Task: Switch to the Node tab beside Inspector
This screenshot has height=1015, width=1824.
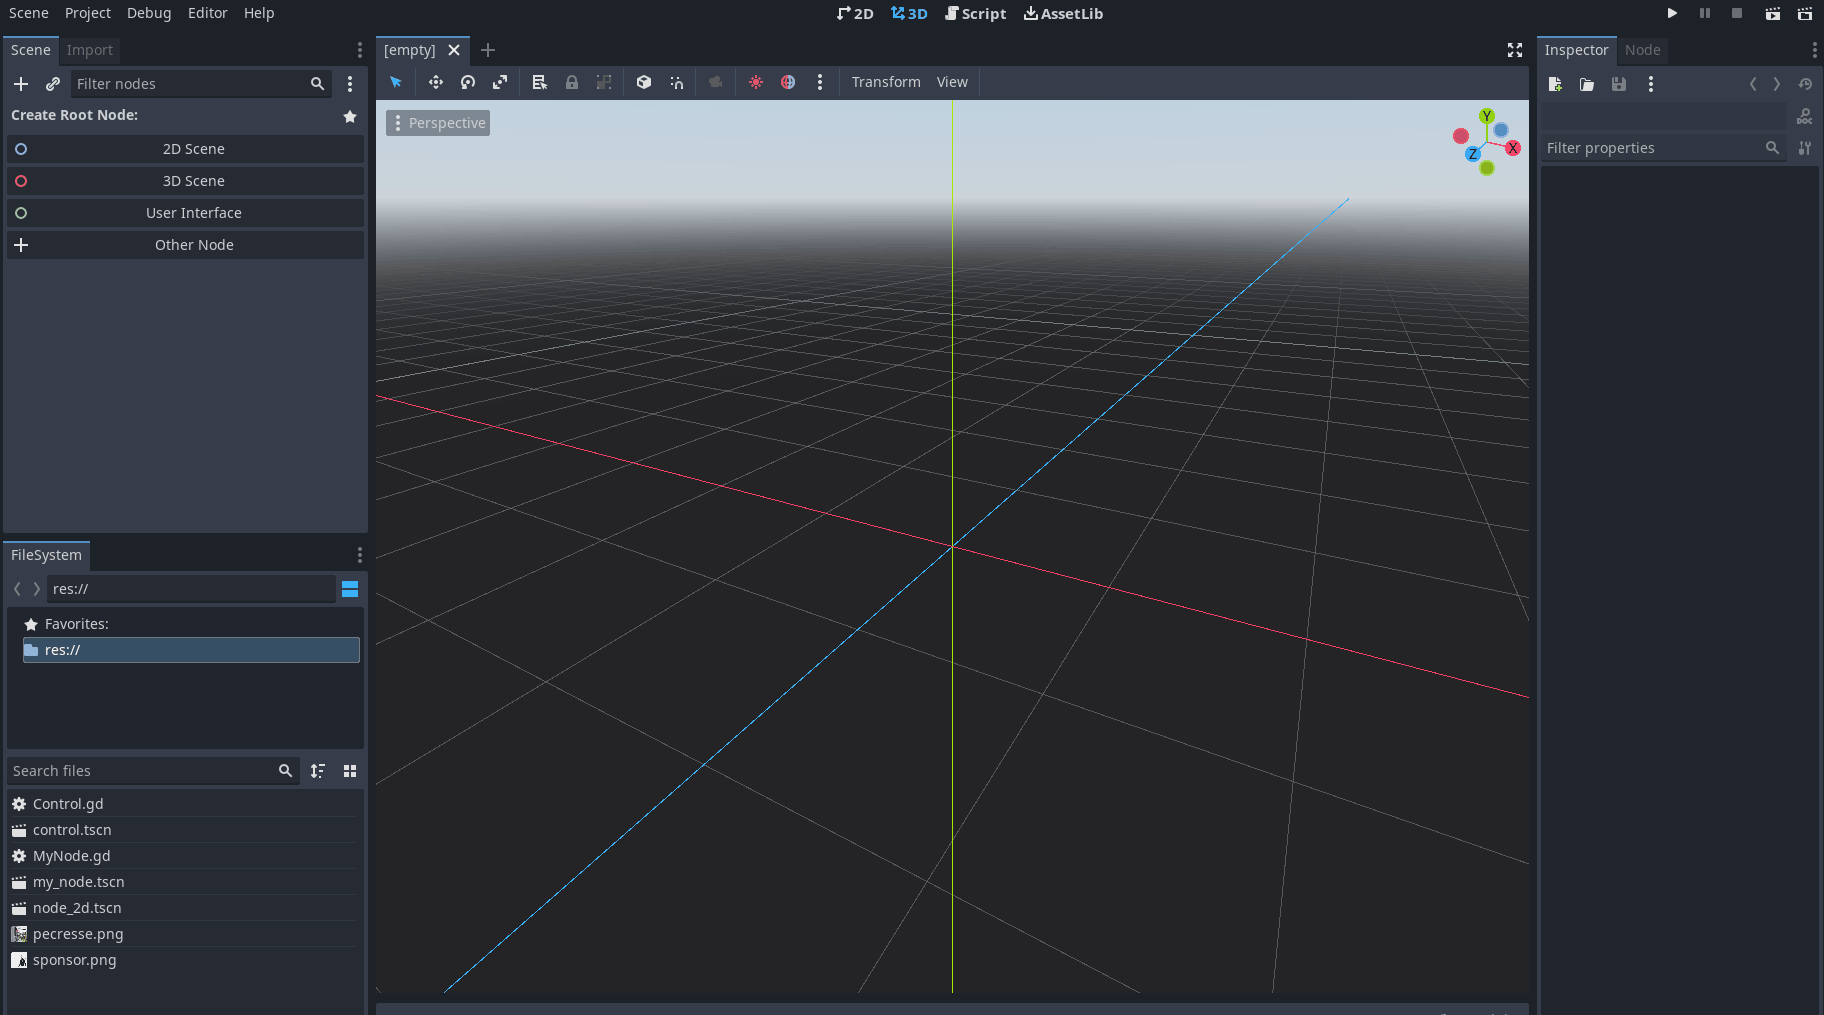Action: coord(1642,50)
